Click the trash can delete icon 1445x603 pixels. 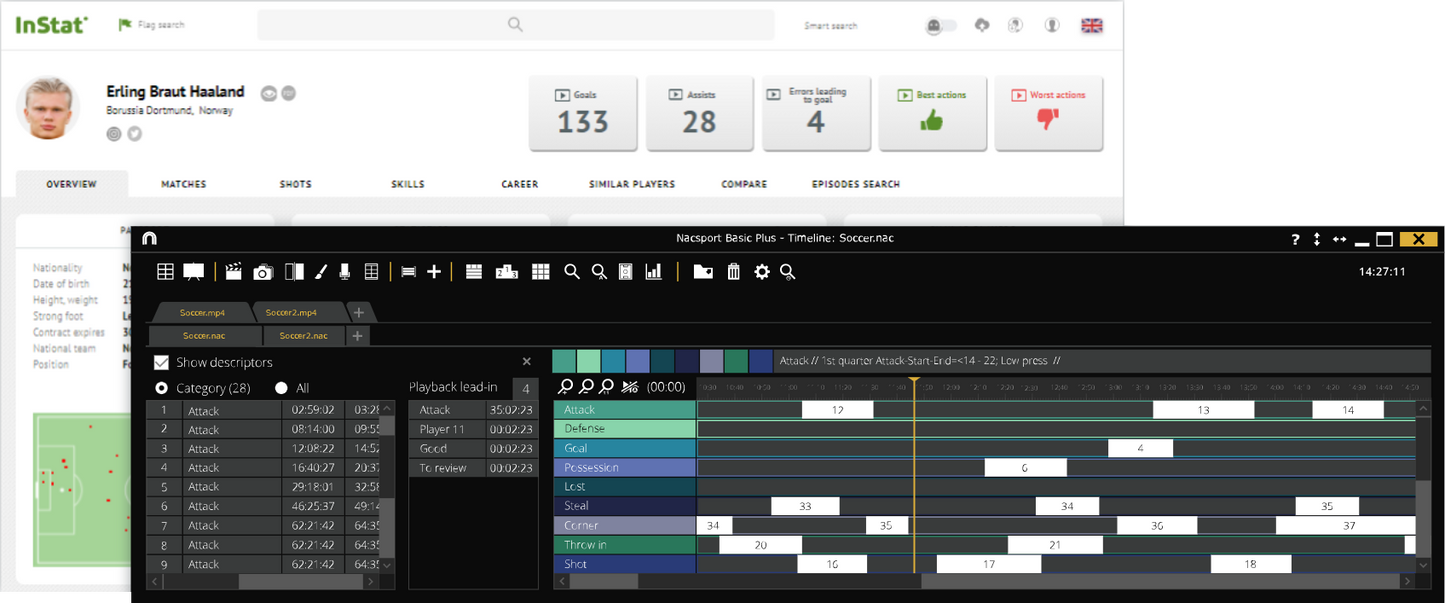pos(733,272)
